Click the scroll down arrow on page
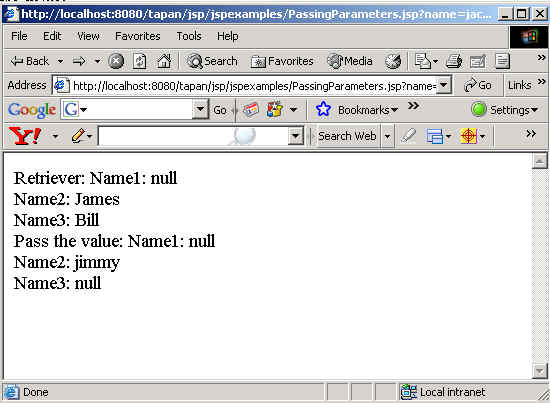This screenshot has height=403, width=550. tap(539, 371)
